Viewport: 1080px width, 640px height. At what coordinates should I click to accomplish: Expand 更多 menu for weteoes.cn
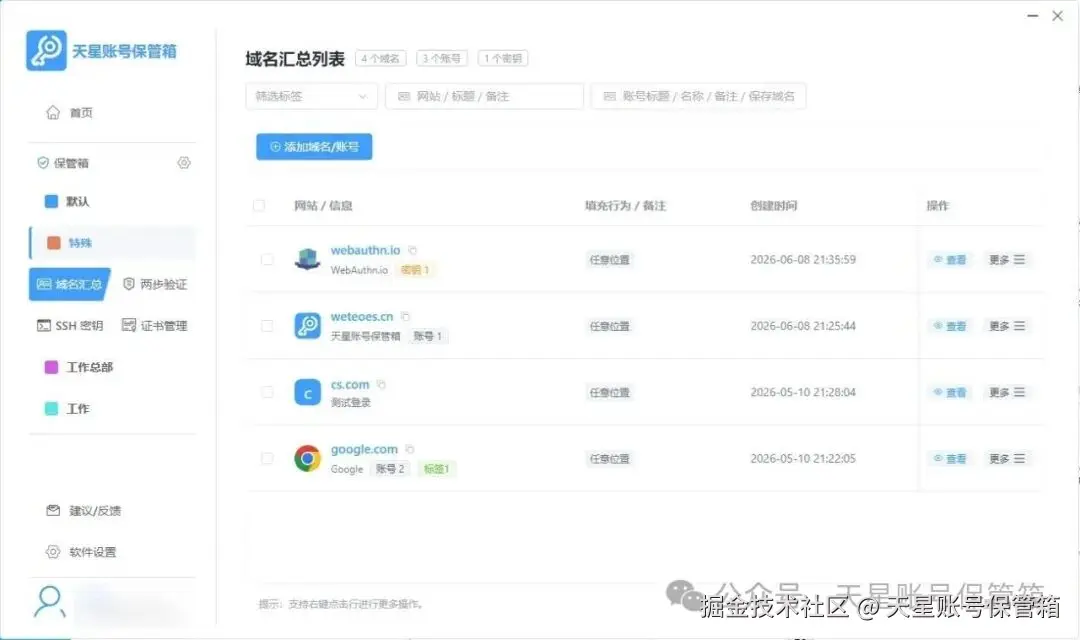(1007, 326)
